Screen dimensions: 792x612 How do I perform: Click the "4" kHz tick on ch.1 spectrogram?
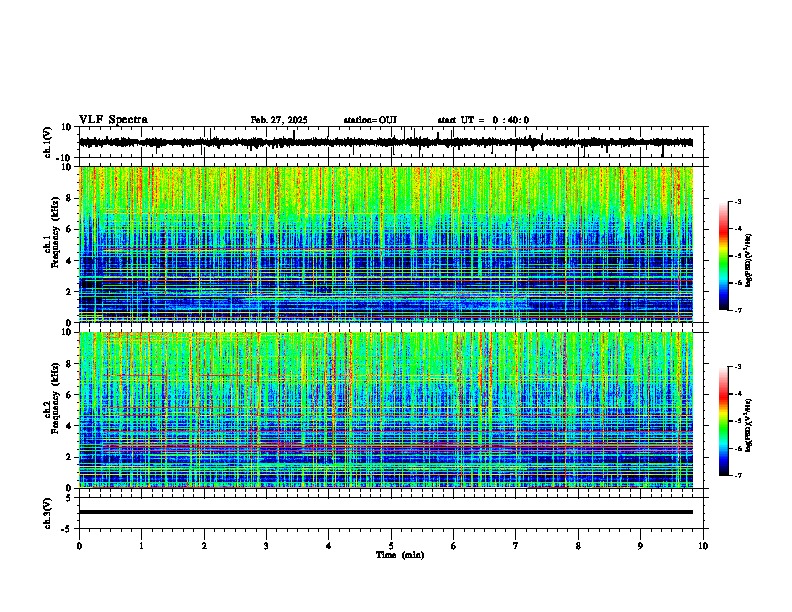pos(70,261)
